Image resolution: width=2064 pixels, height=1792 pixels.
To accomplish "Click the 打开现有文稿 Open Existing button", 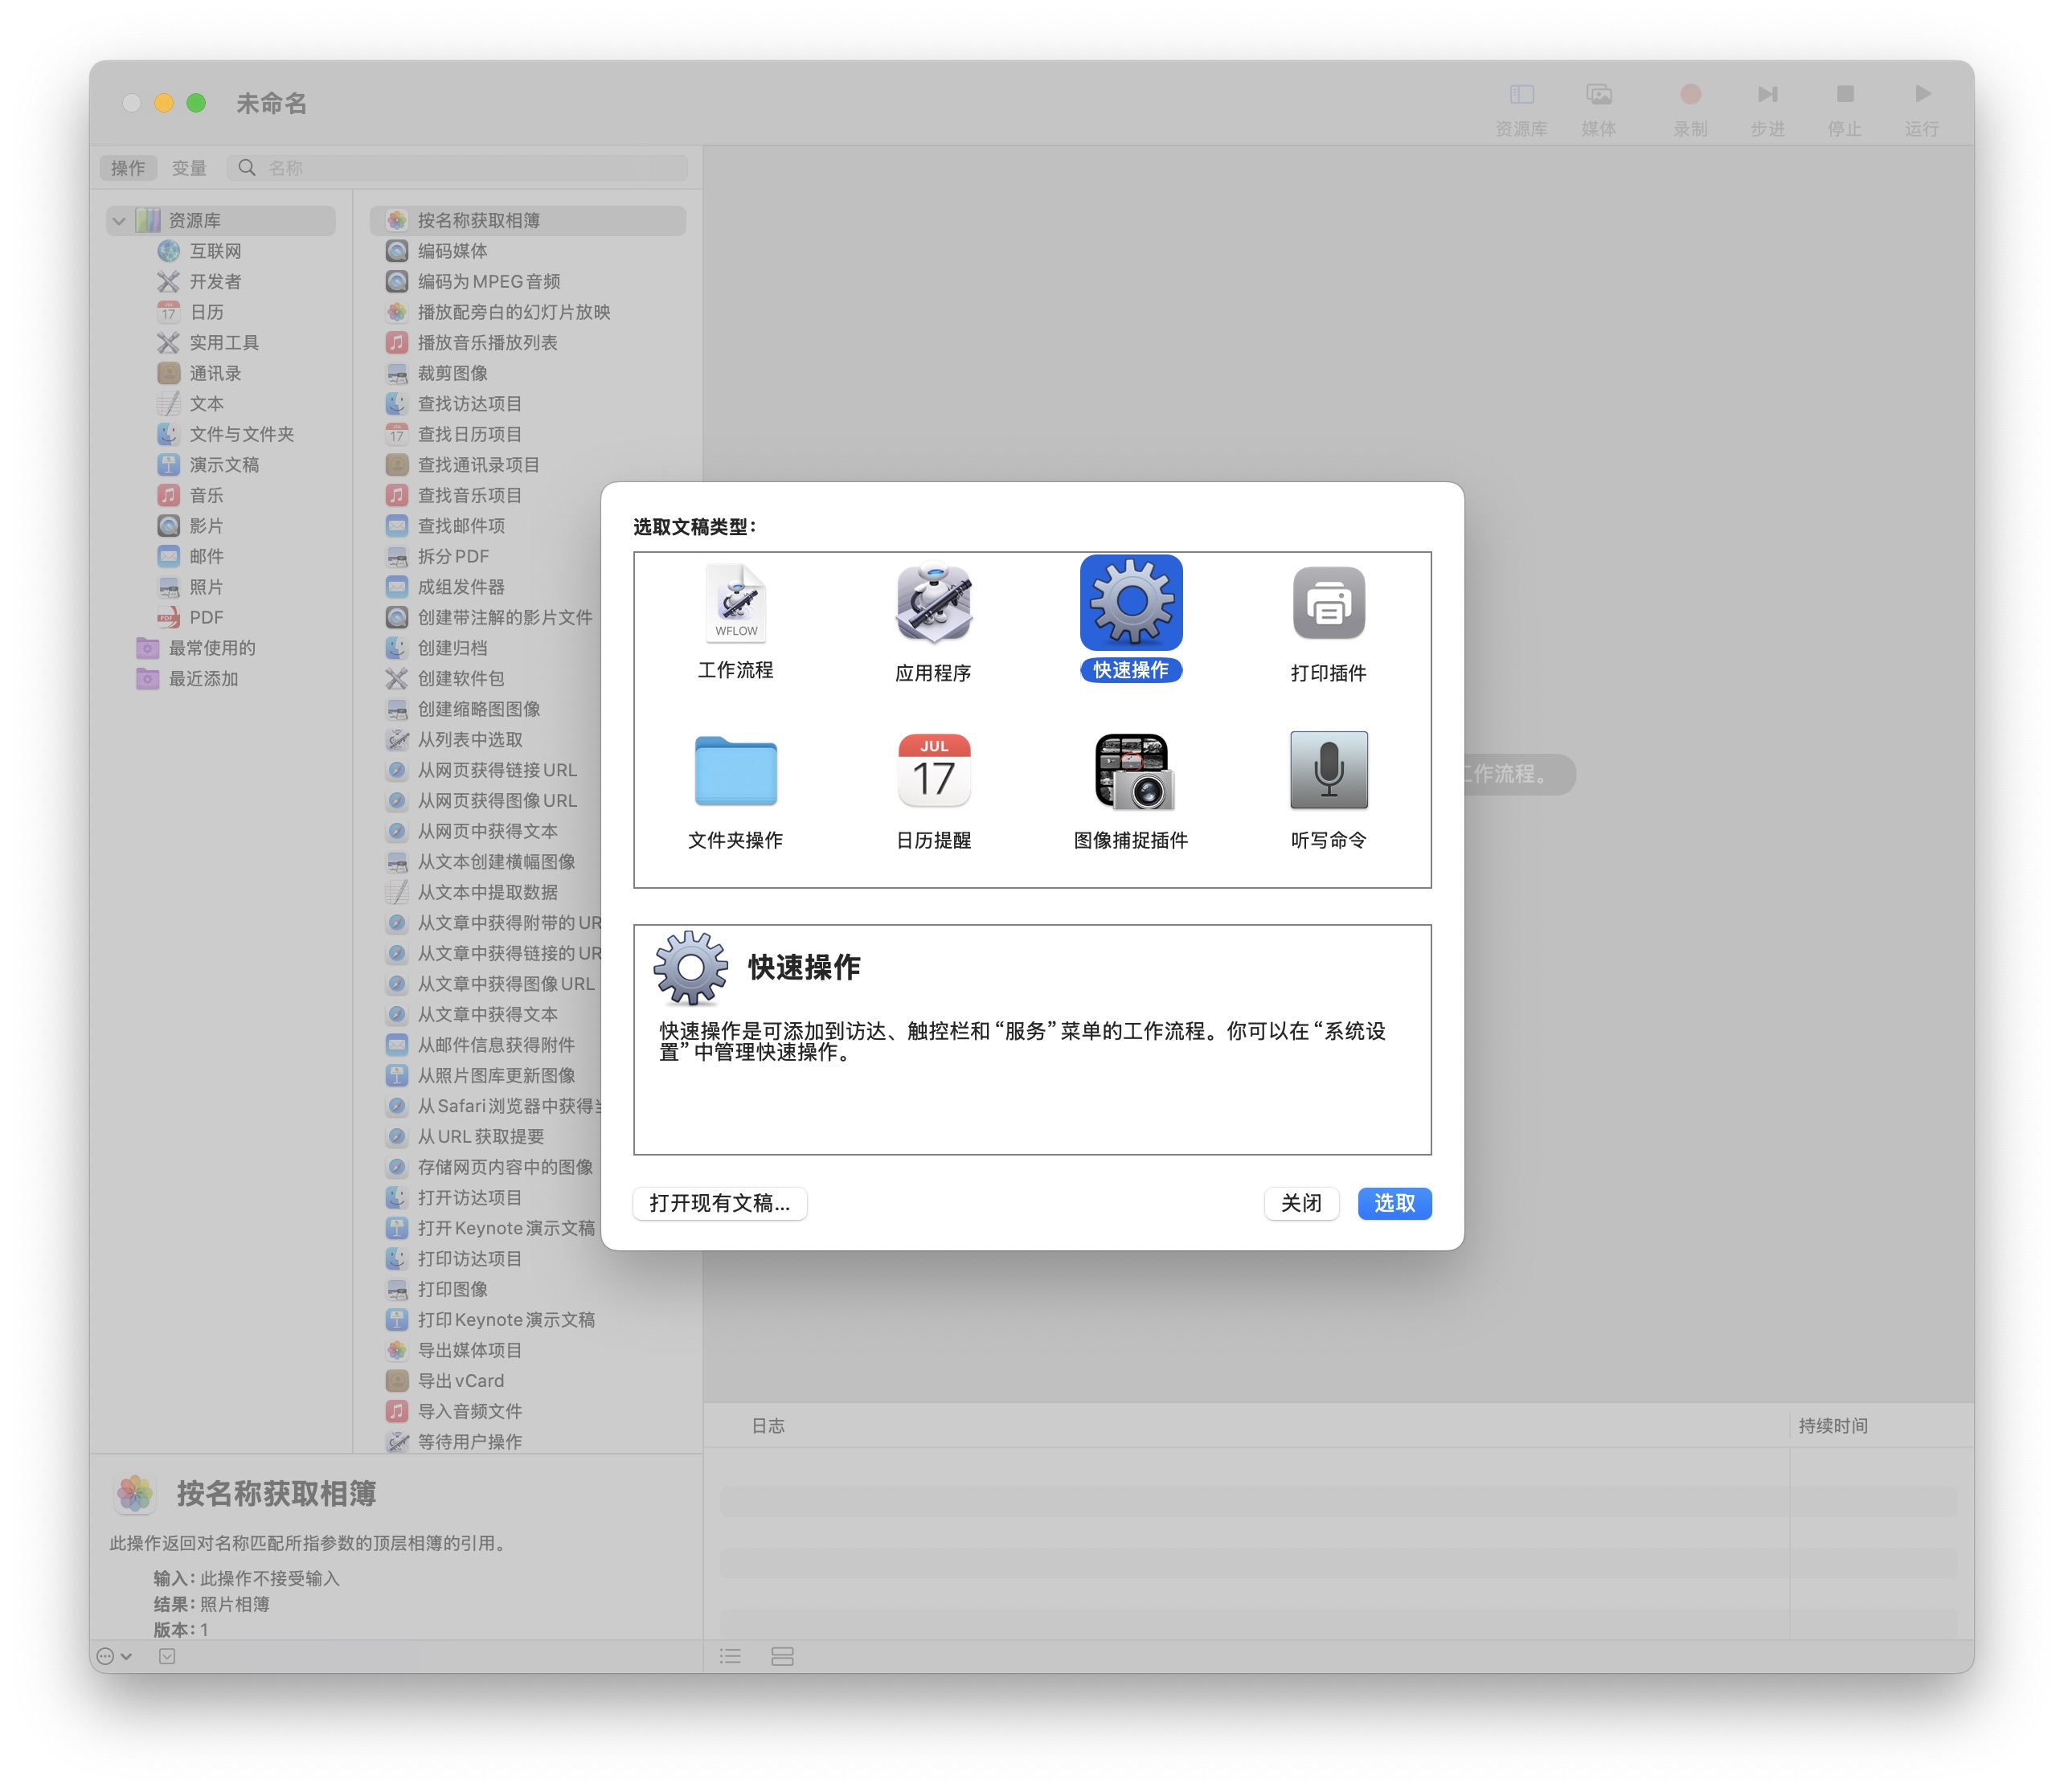I will (x=719, y=1203).
